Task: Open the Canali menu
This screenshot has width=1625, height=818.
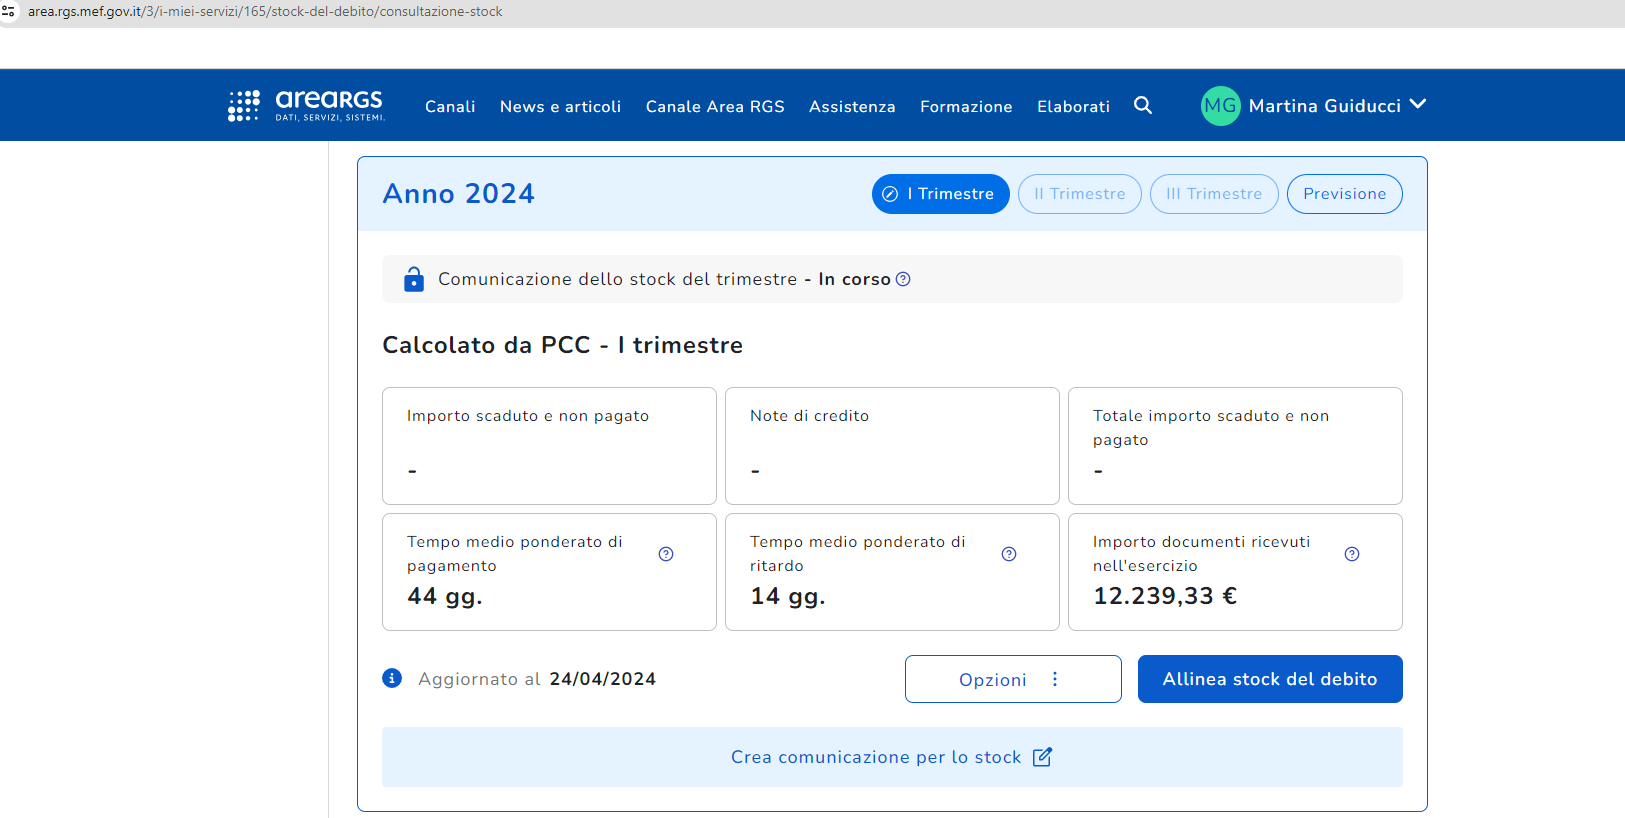Action: (x=450, y=106)
